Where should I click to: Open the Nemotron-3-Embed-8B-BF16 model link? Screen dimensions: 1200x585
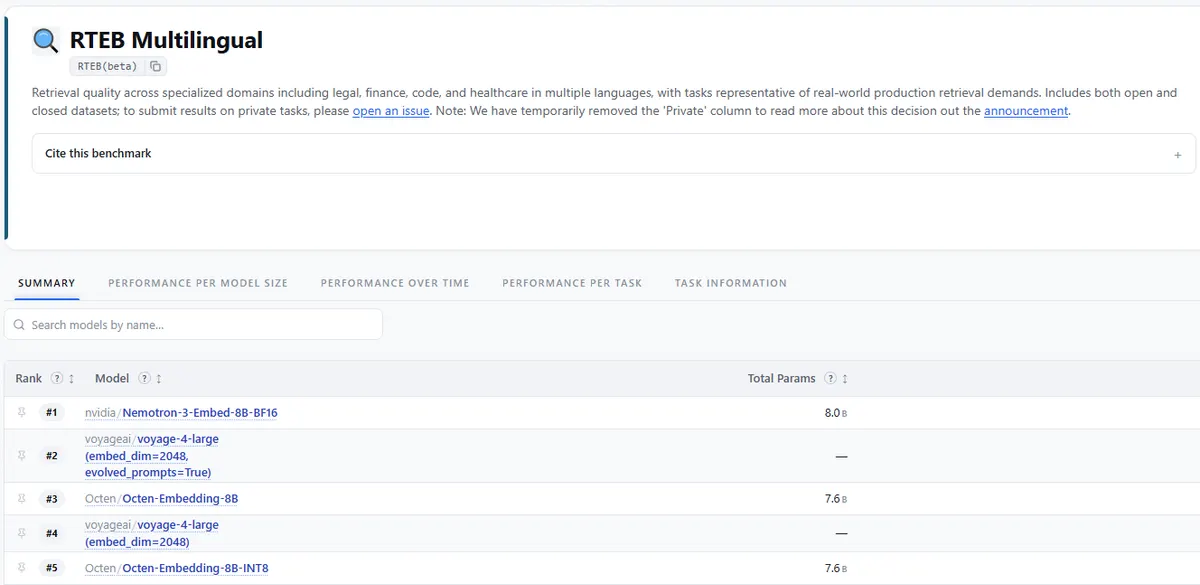(x=200, y=412)
